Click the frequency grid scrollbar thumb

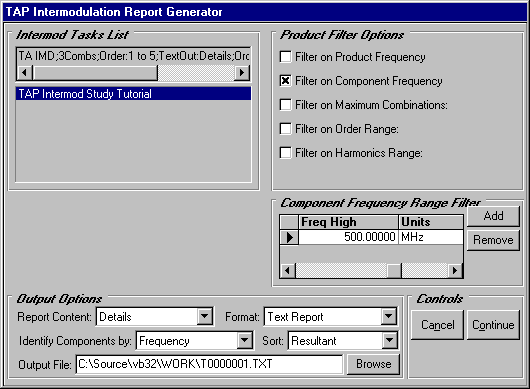(x=394, y=270)
